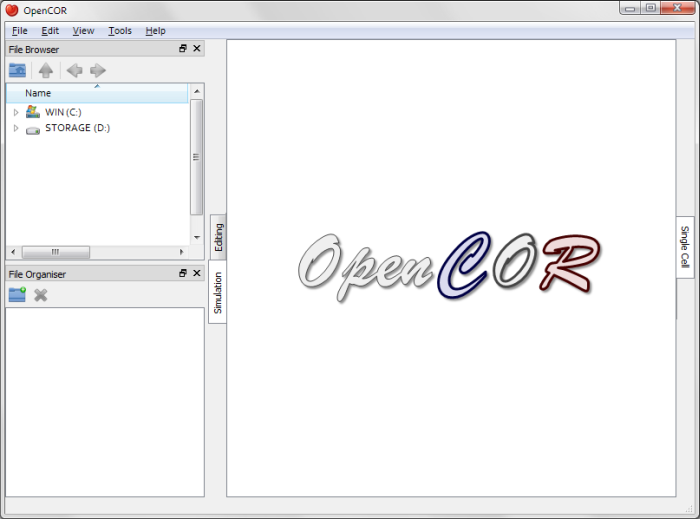The height and width of the screenshot is (519, 700).
Task: Open the View menu
Action: (x=83, y=31)
